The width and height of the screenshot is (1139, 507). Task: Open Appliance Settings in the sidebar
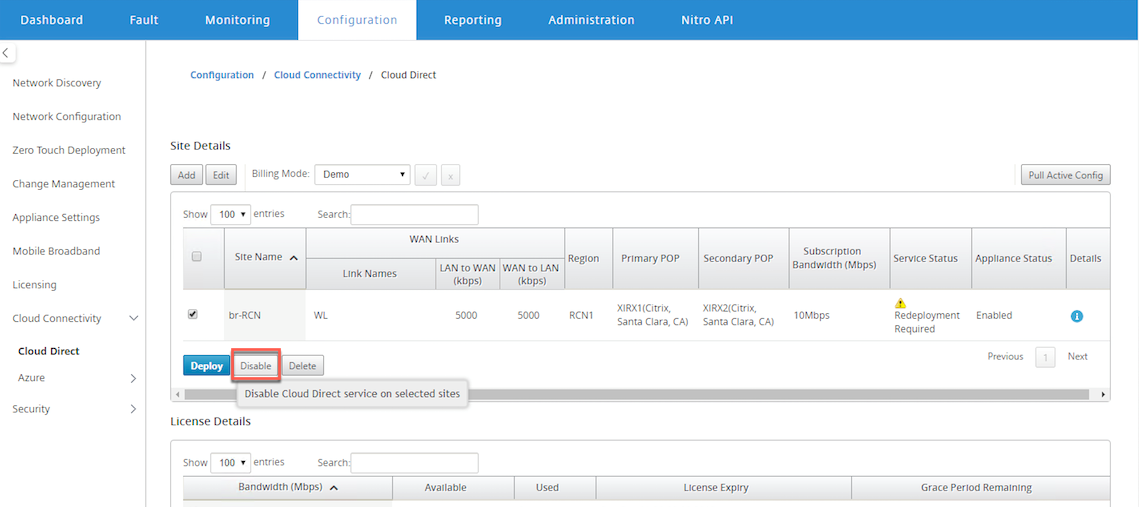[x=56, y=217]
